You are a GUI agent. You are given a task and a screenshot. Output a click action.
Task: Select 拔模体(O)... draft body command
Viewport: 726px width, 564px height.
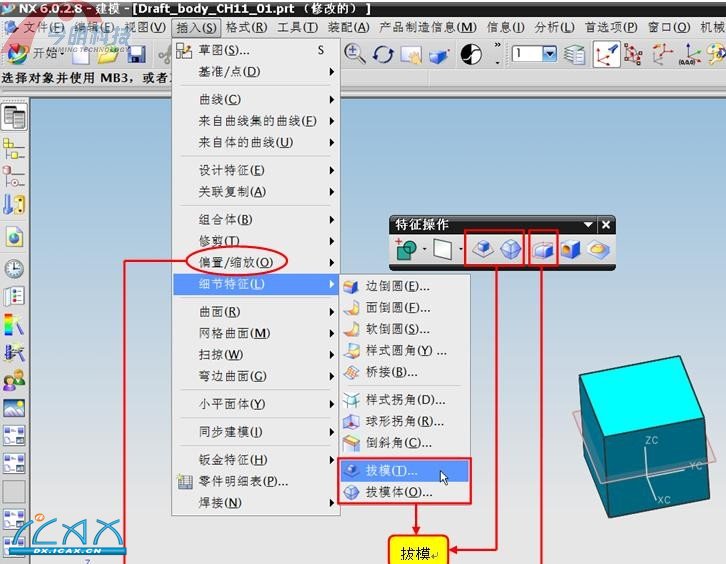405,492
